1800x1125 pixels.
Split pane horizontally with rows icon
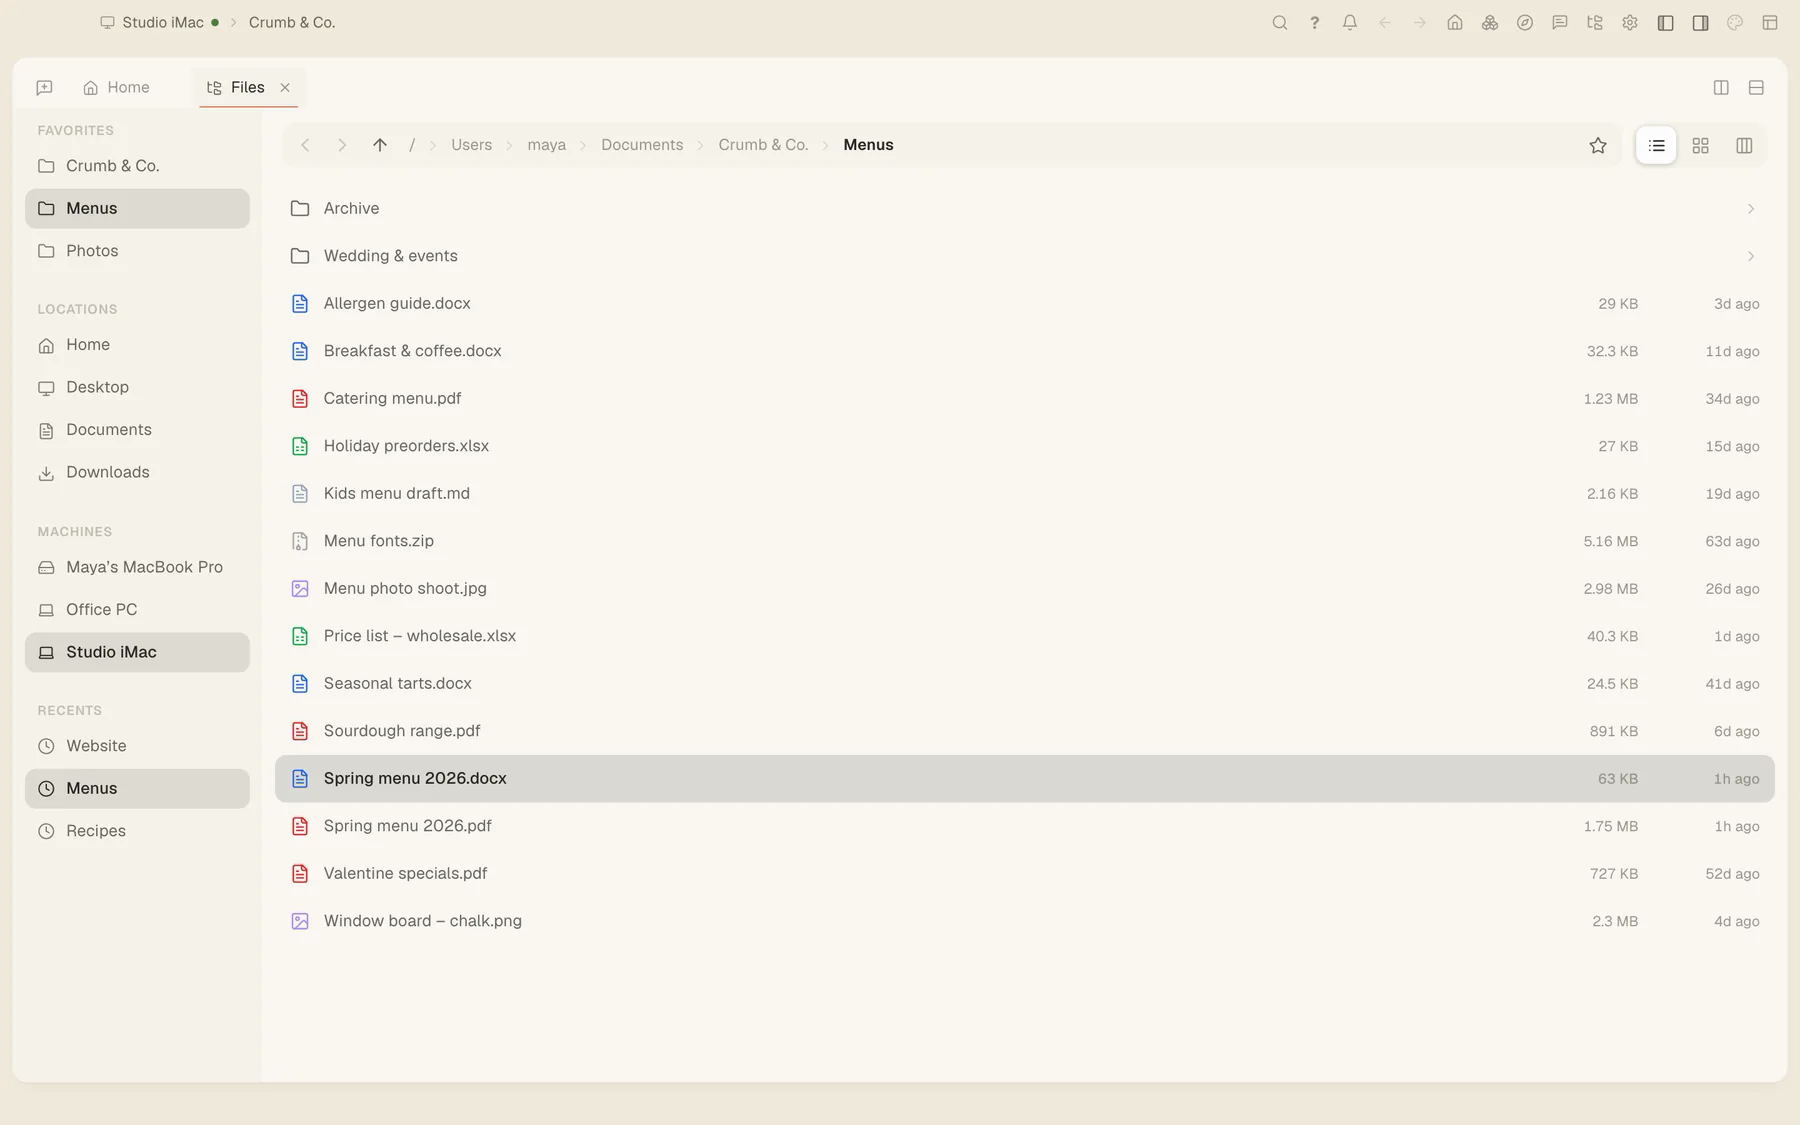(x=1755, y=87)
